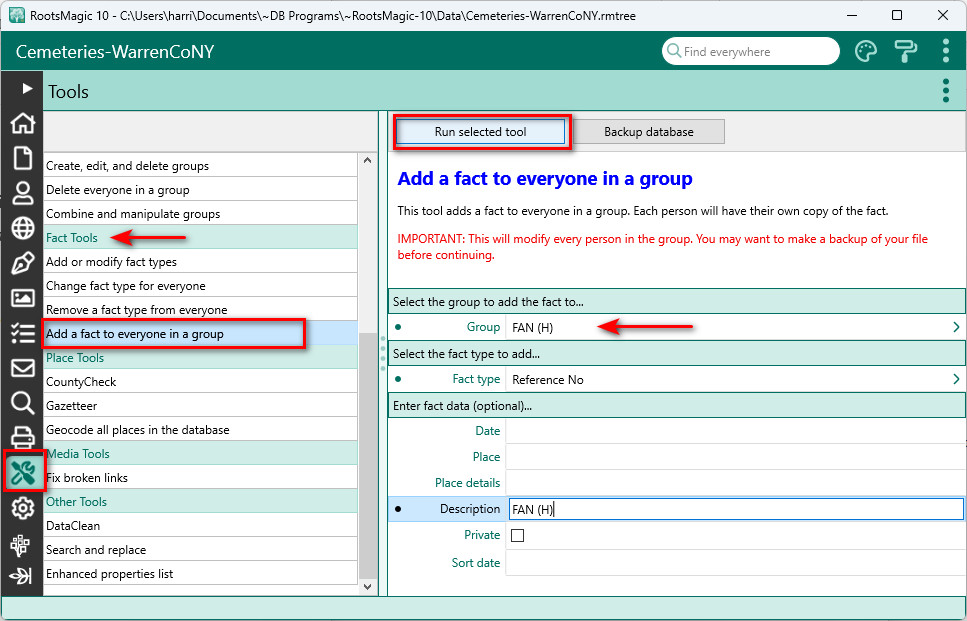Open the Tools page three-dot options menu
Image resolution: width=967 pixels, height=621 pixels.
(x=945, y=91)
